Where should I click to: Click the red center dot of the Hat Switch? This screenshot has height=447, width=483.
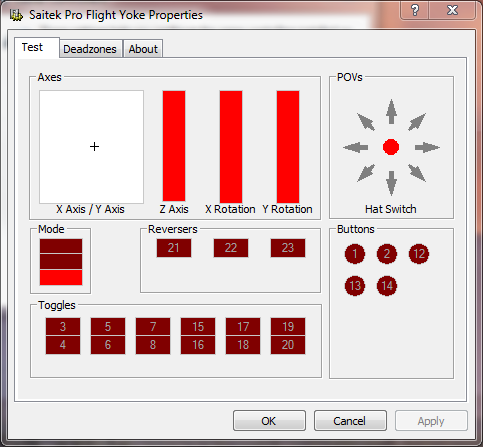(x=391, y=147)
